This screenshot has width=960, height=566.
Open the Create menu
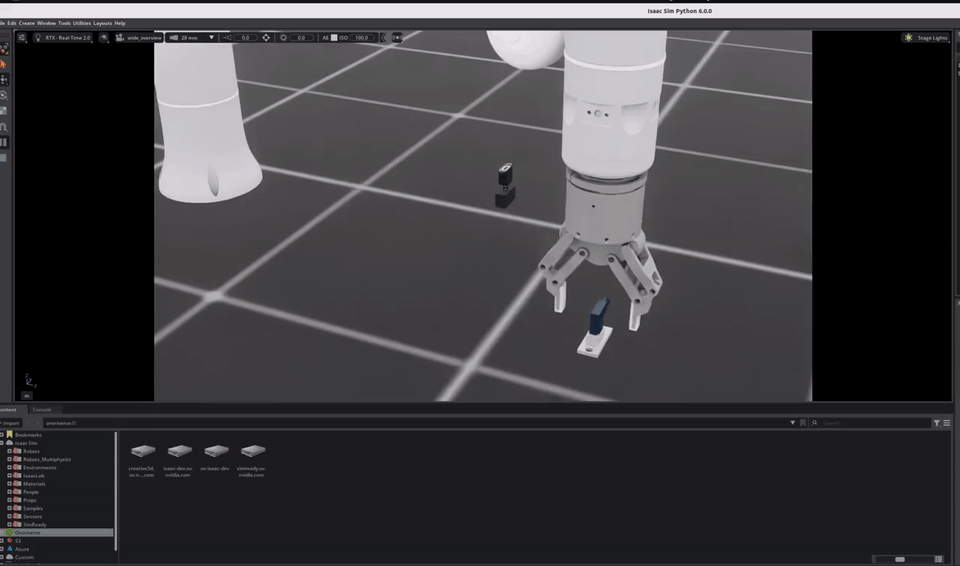pyautogui.click(x=26, y=23)
